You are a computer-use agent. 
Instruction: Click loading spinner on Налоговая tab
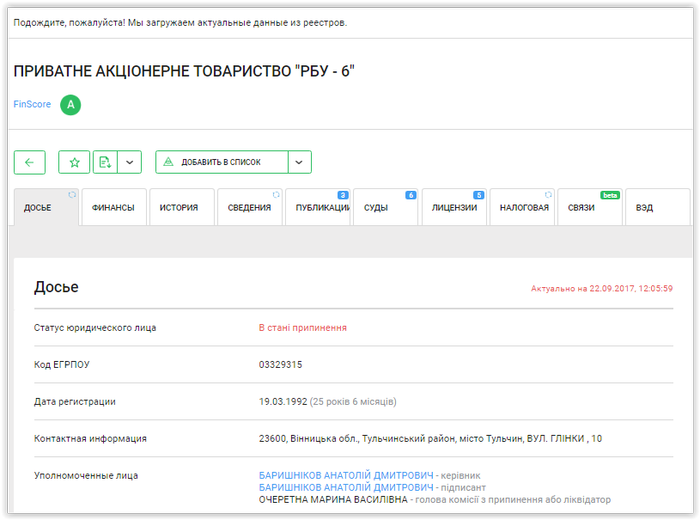coord(548,195)
